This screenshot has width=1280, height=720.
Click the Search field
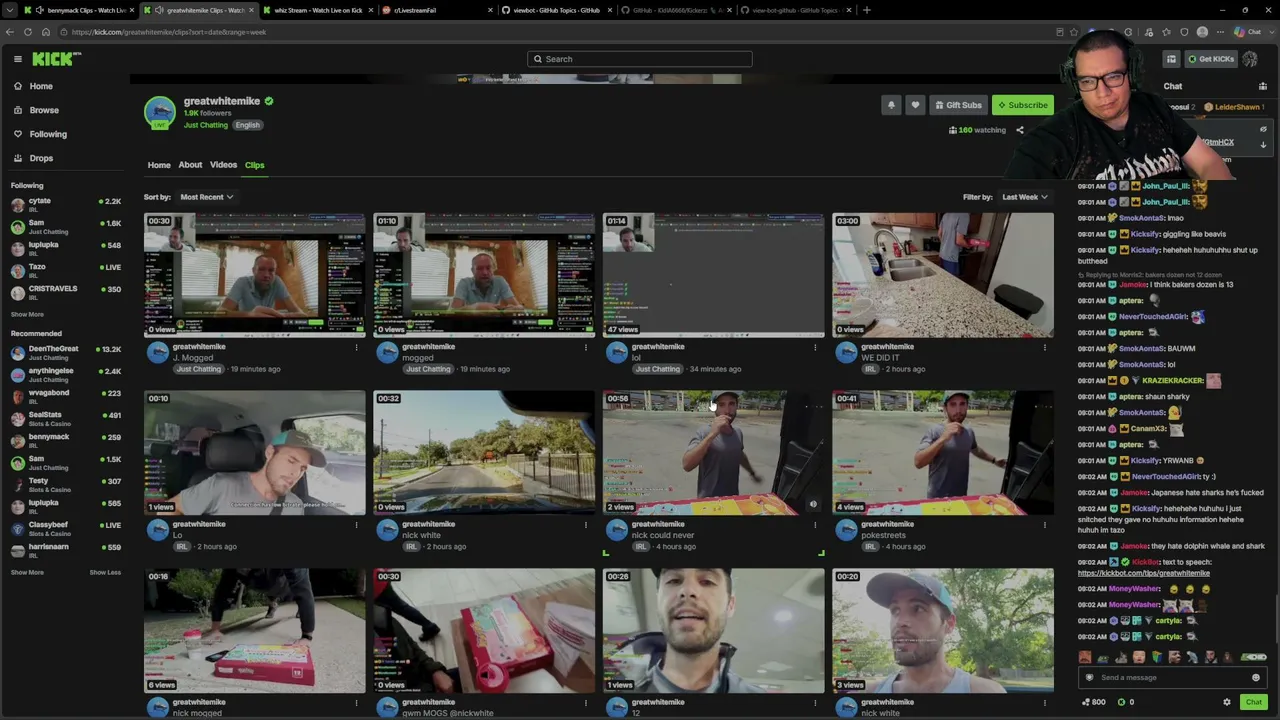click(x=640, y=59)
